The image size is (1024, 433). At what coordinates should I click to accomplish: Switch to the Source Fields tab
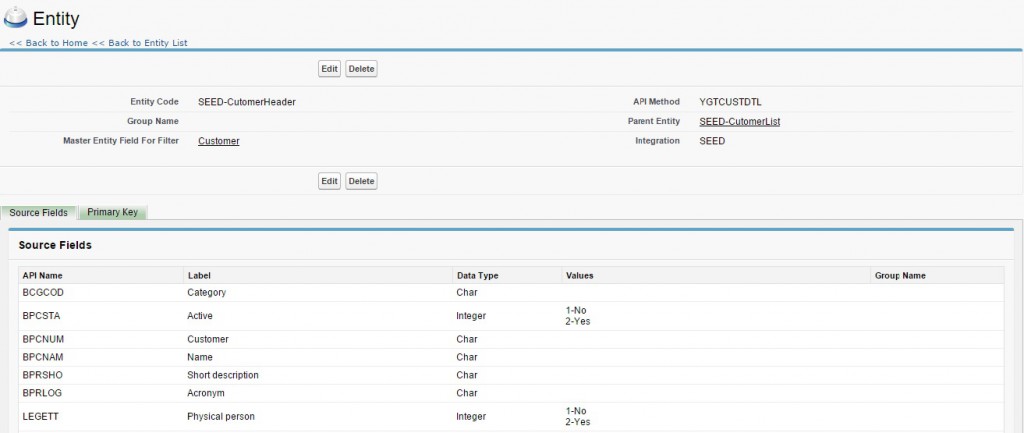coord(39,213)
